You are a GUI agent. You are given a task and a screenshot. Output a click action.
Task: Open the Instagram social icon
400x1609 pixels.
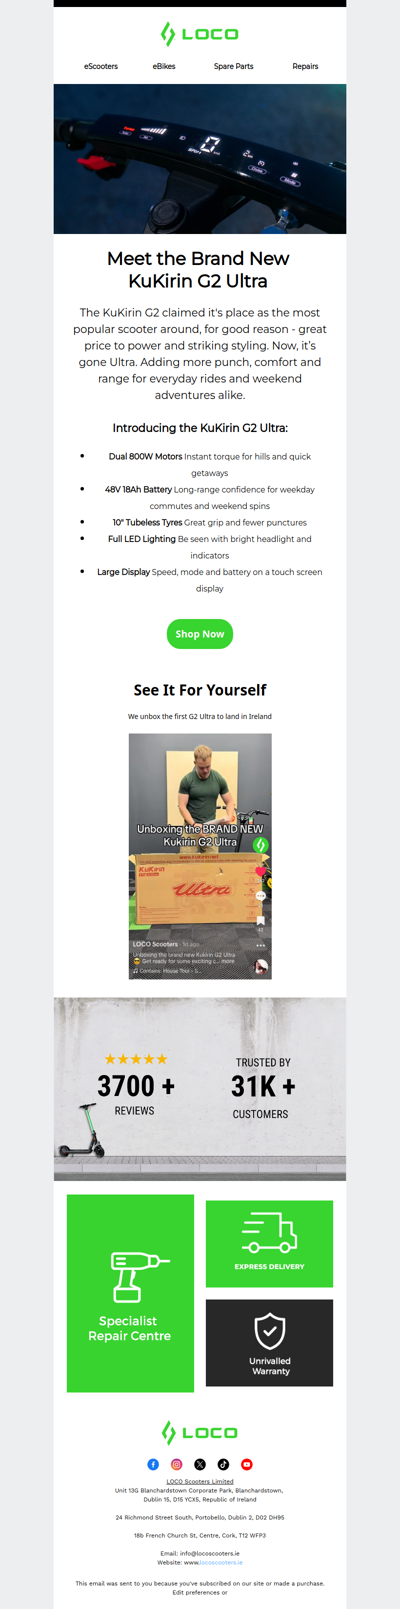(176, 1464)
